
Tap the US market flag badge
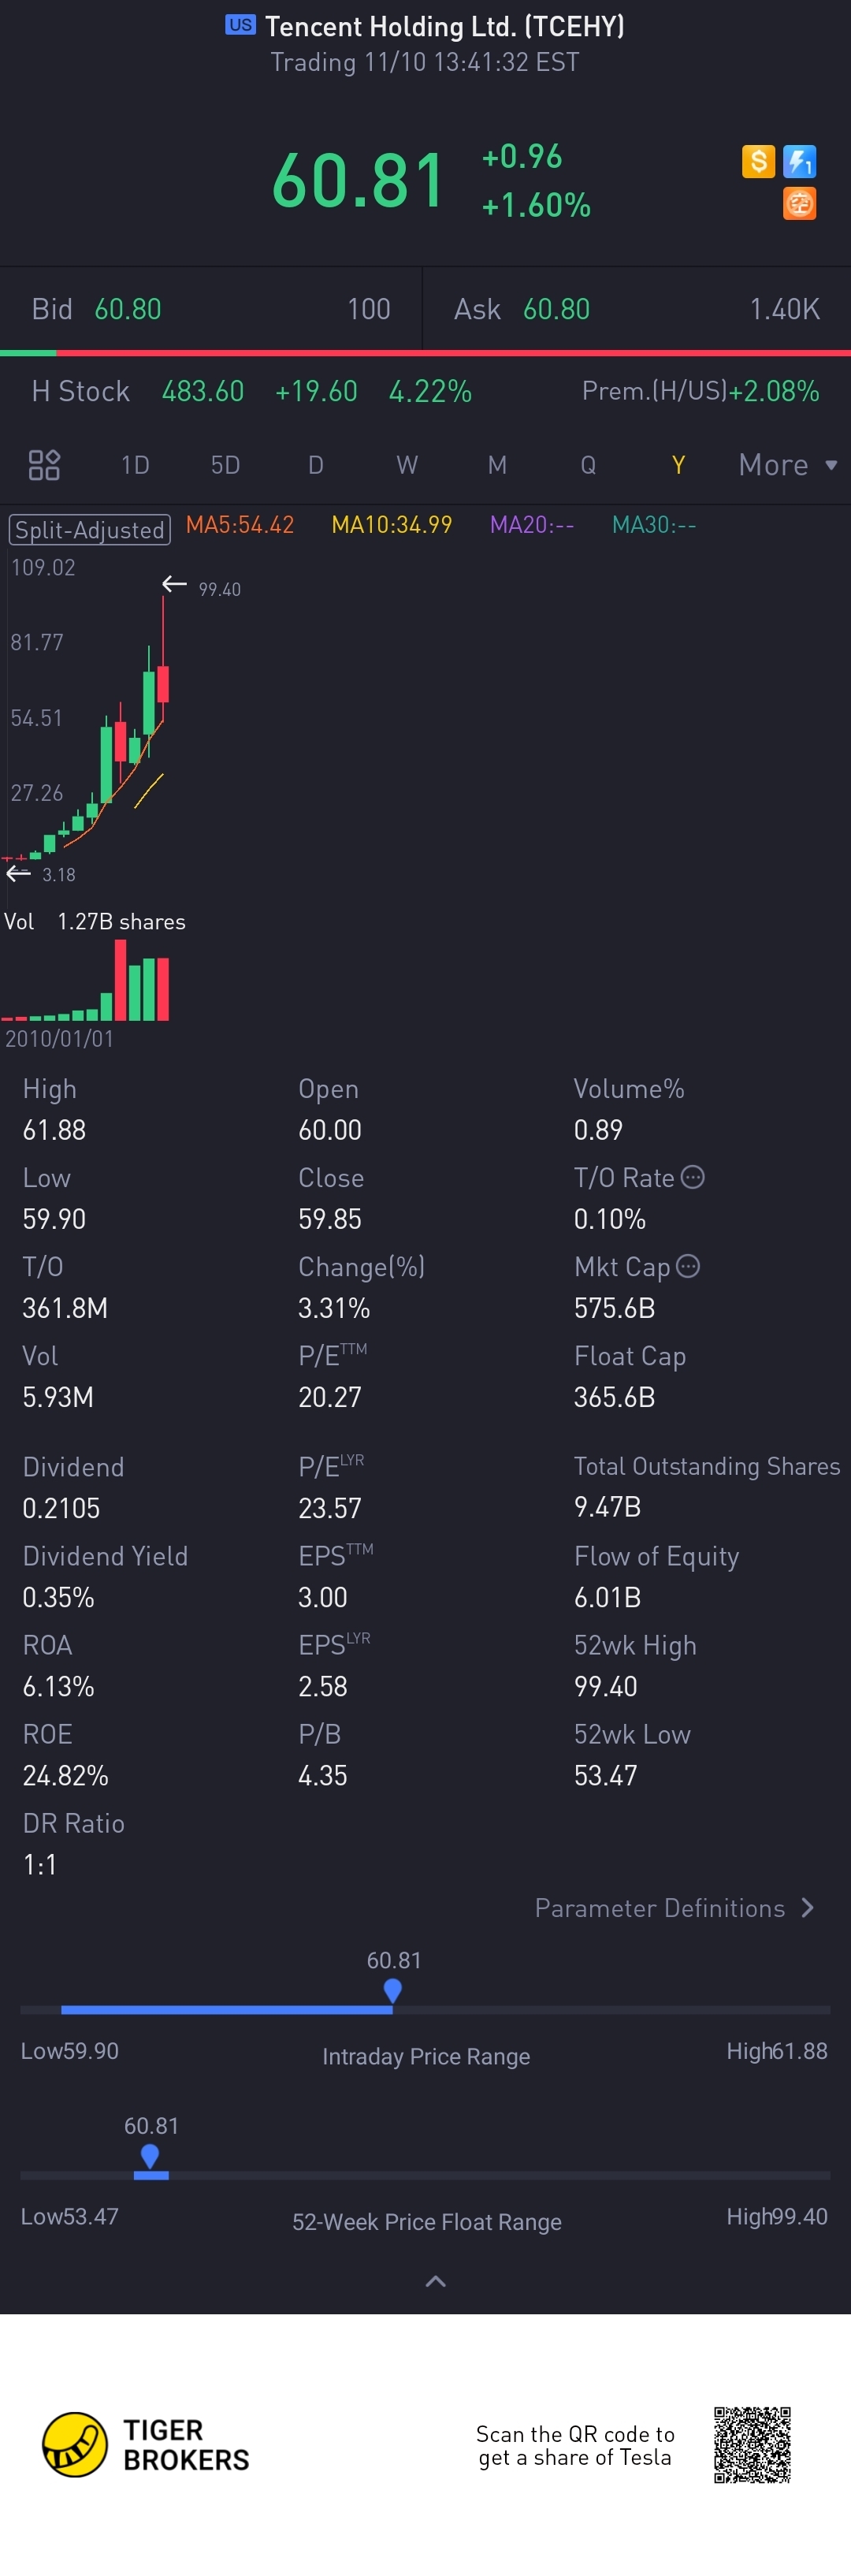pyautogui.click(x=240, y=25)
